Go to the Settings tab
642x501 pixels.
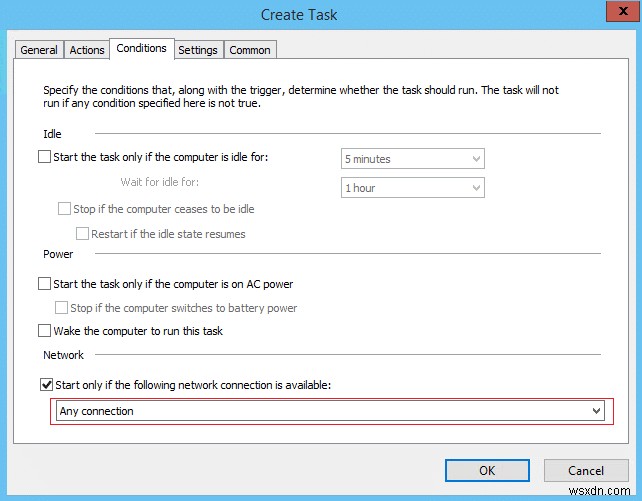[198, 50]
